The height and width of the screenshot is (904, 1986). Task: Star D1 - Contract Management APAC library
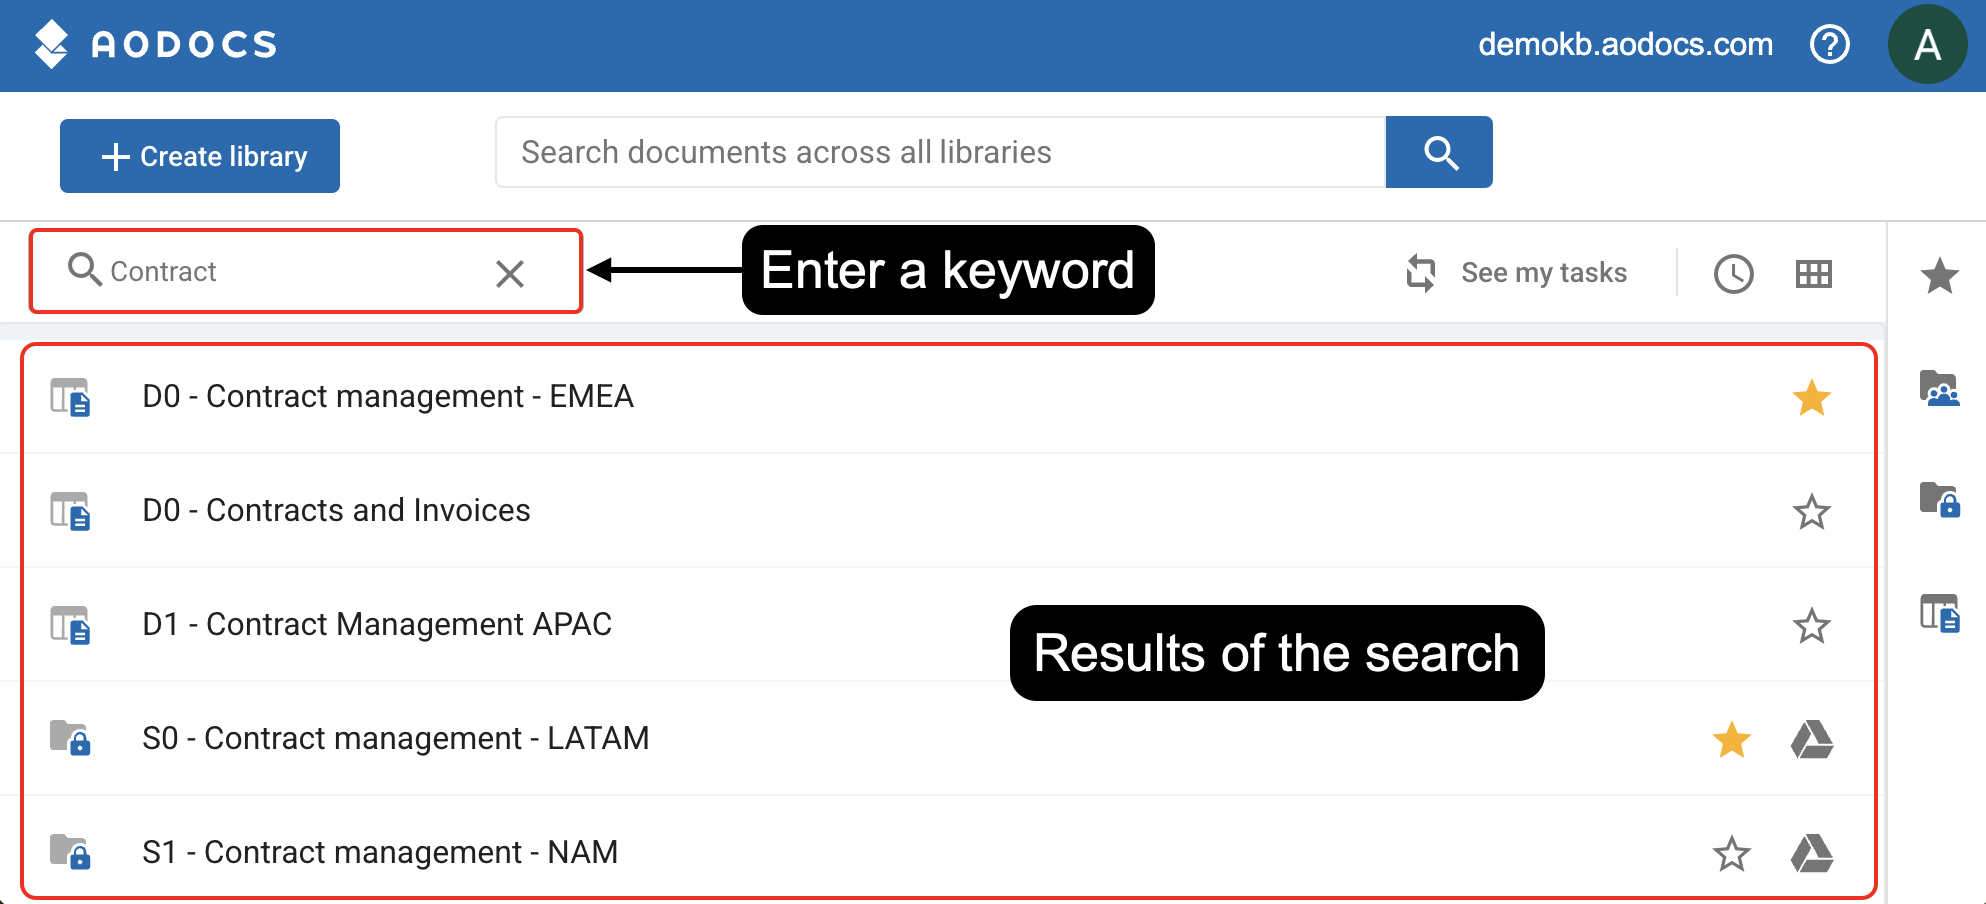click(x=1811, y=626)
